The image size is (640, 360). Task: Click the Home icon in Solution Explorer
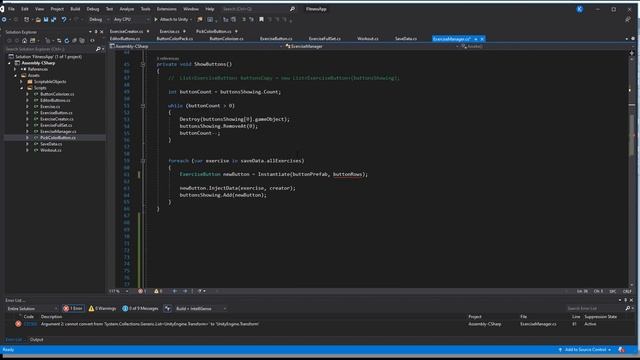pos(24,40)
